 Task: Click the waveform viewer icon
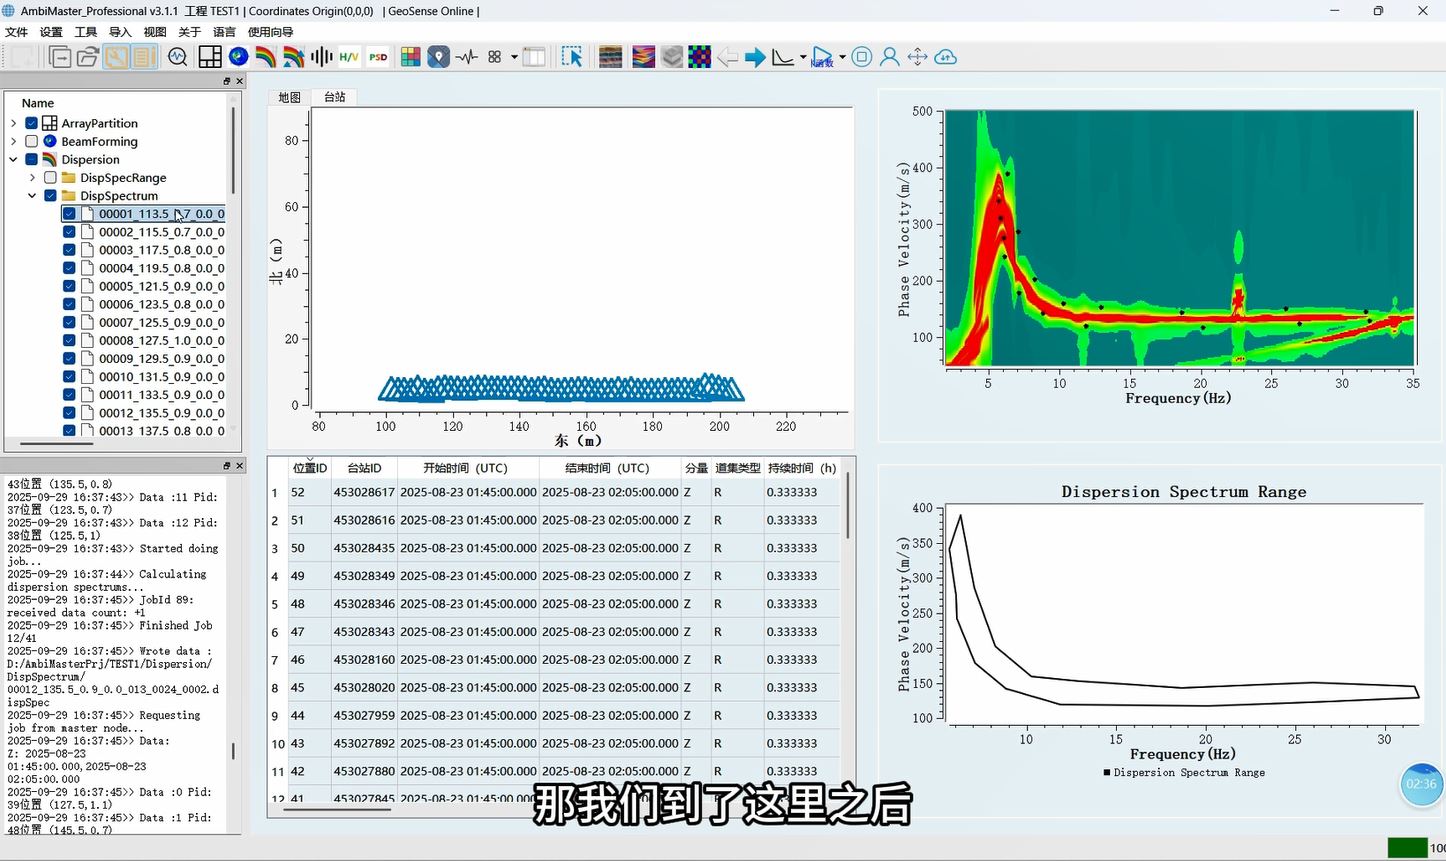click(466, 57)
